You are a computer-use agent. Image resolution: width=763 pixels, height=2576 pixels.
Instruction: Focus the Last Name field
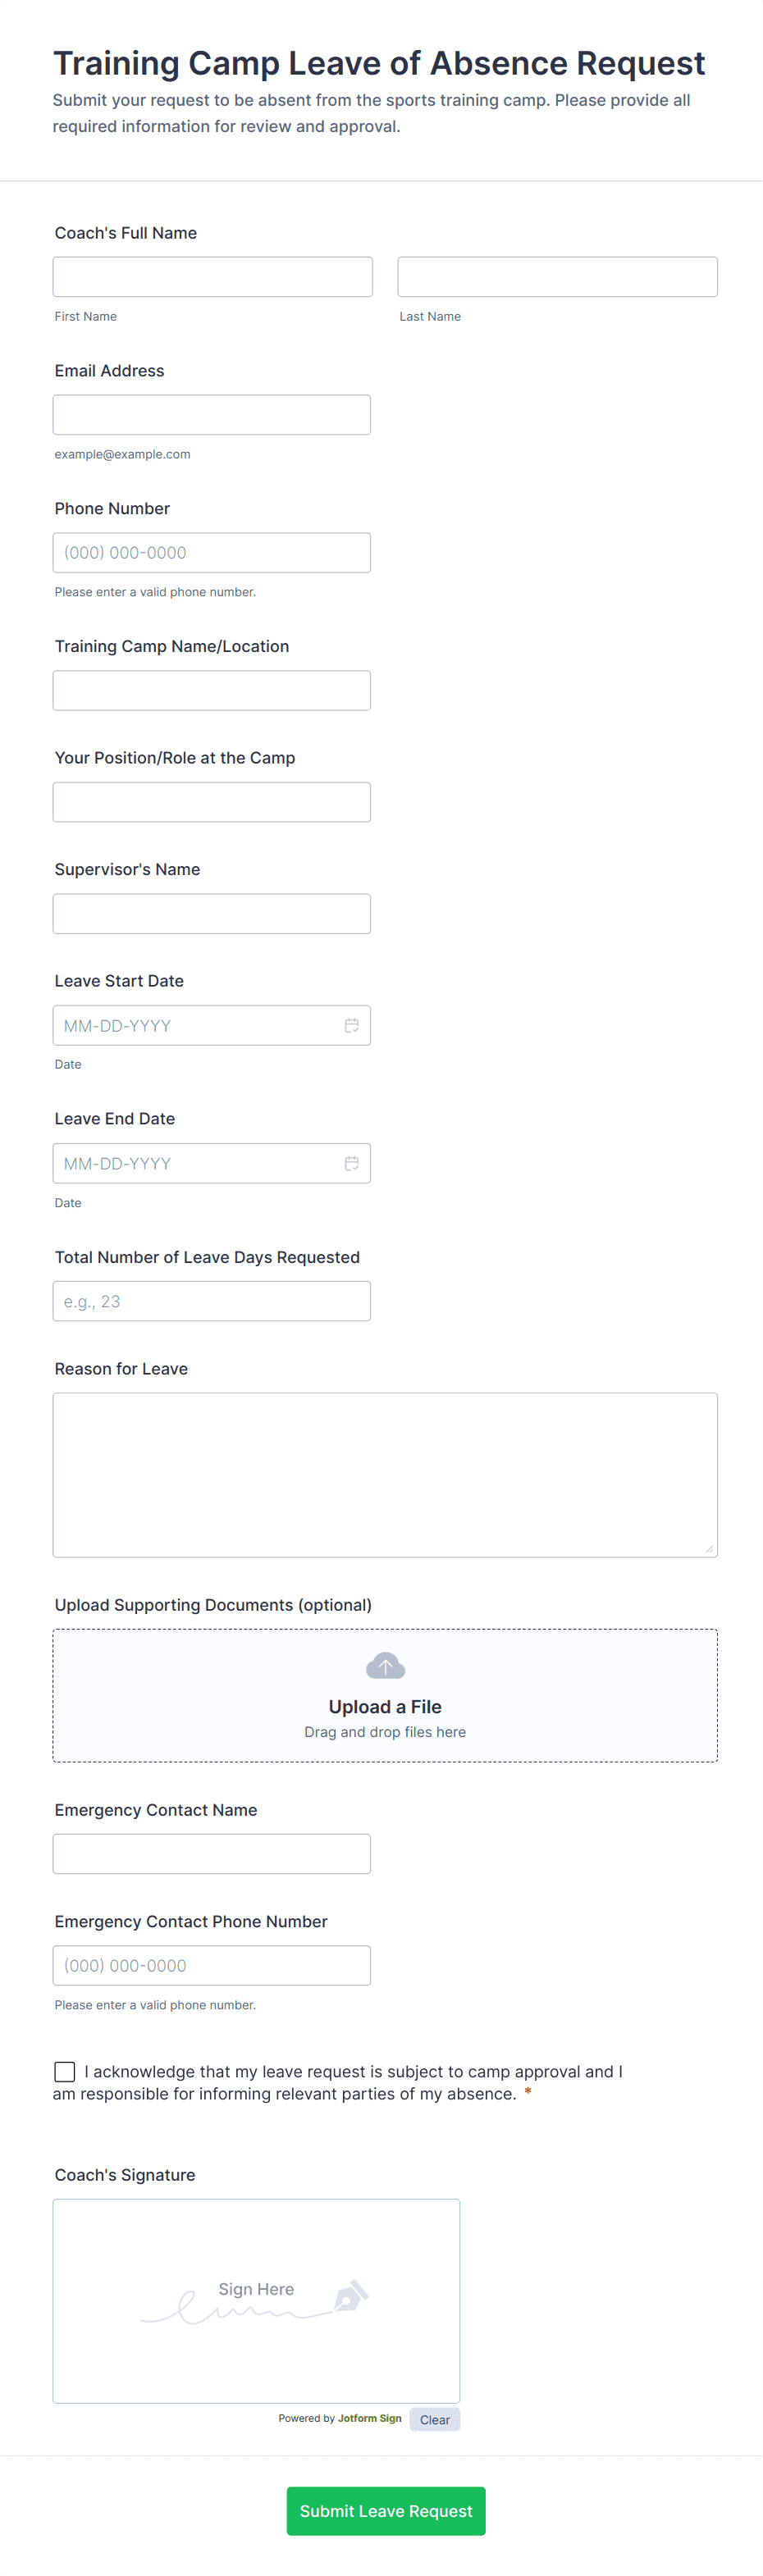coord(558,277)
